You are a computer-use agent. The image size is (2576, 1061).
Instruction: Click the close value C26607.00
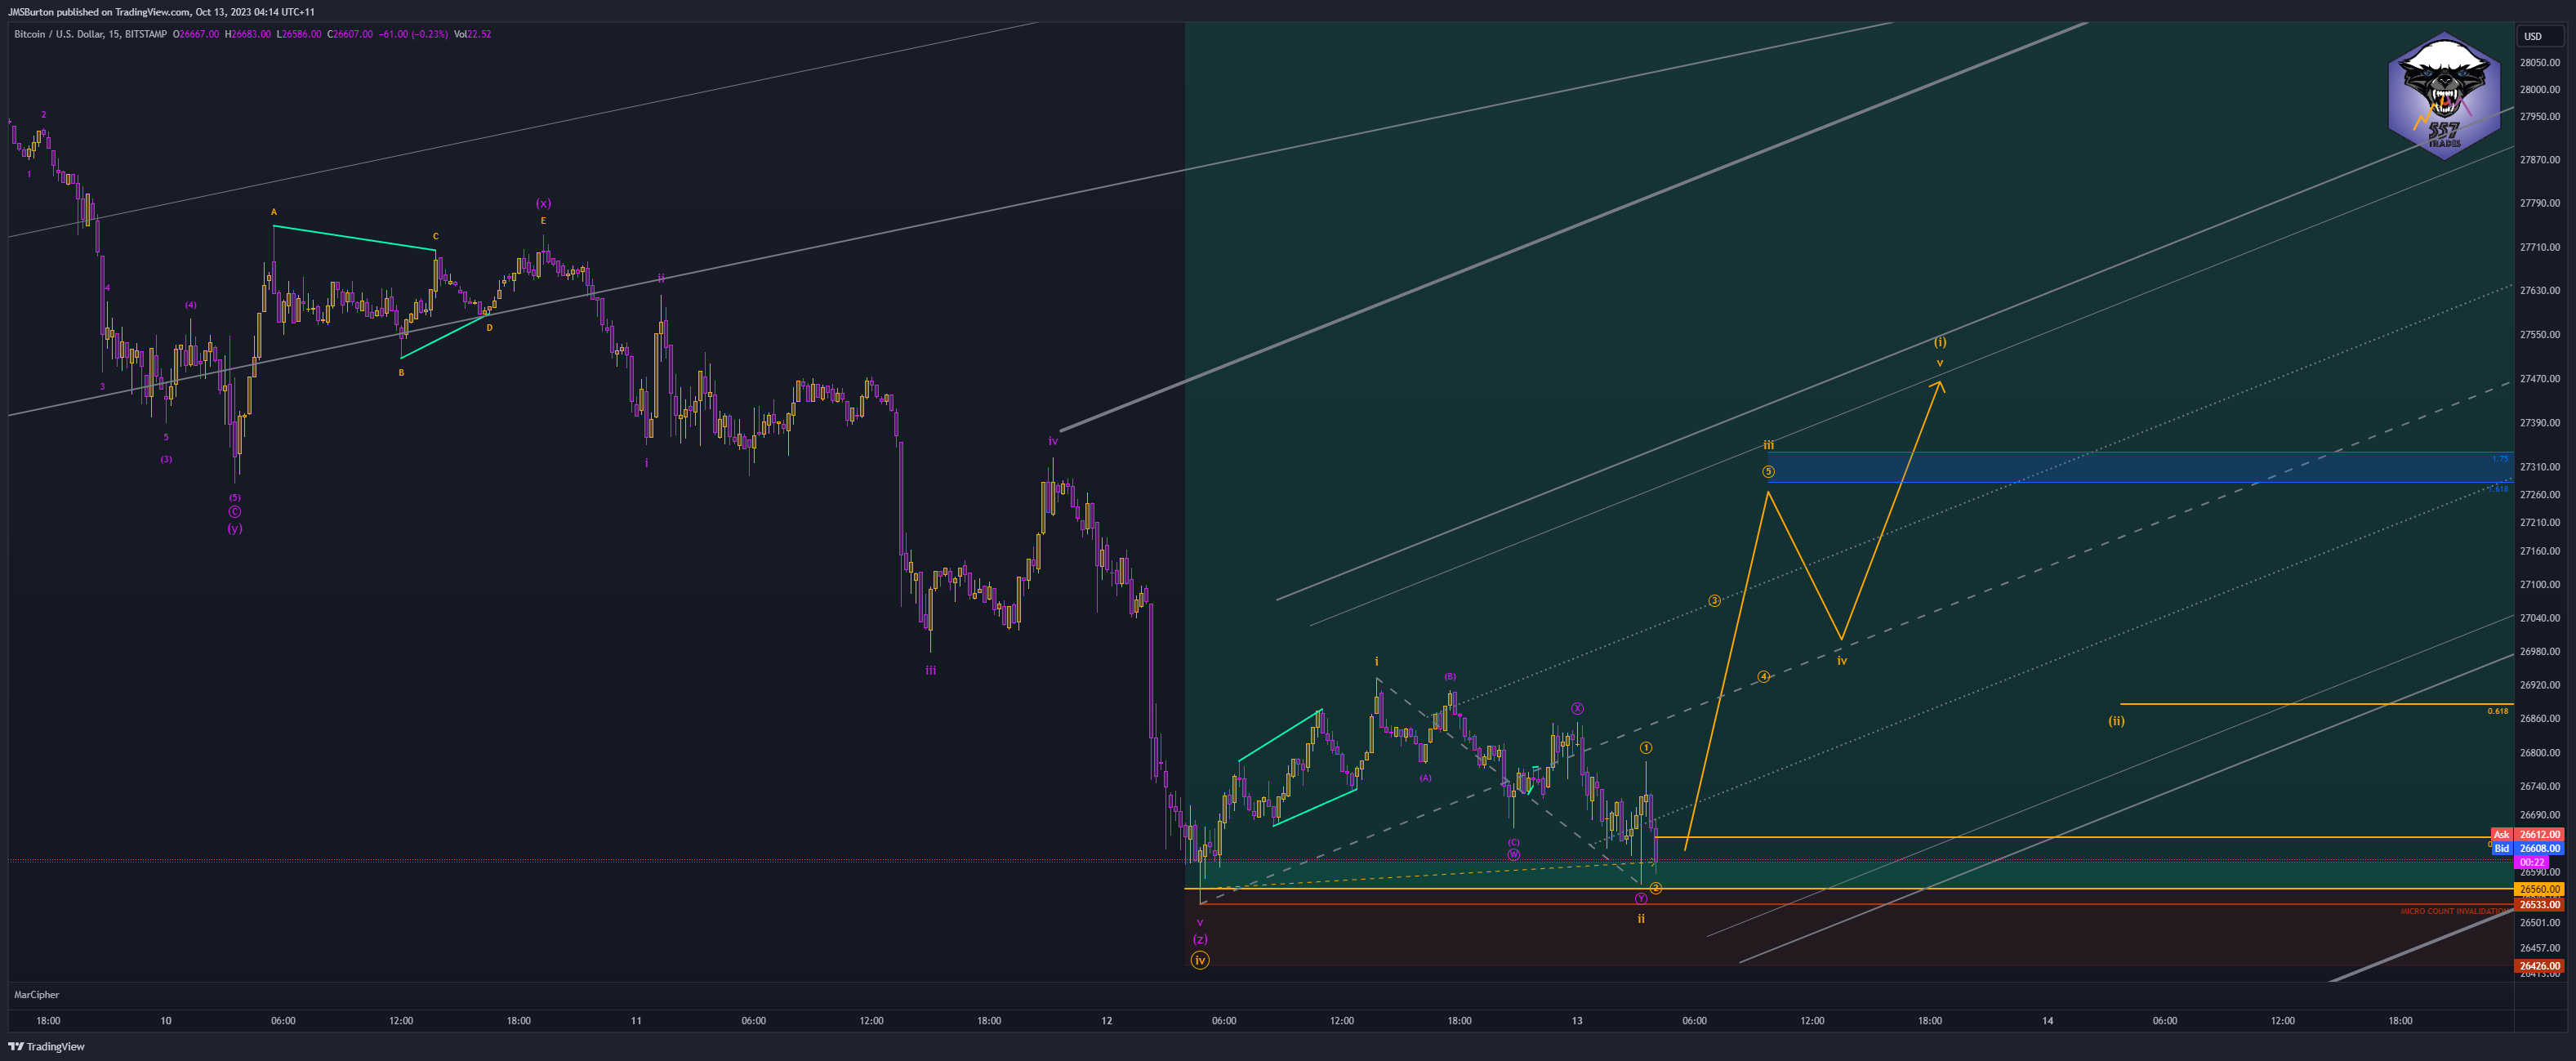coord(350,34)
